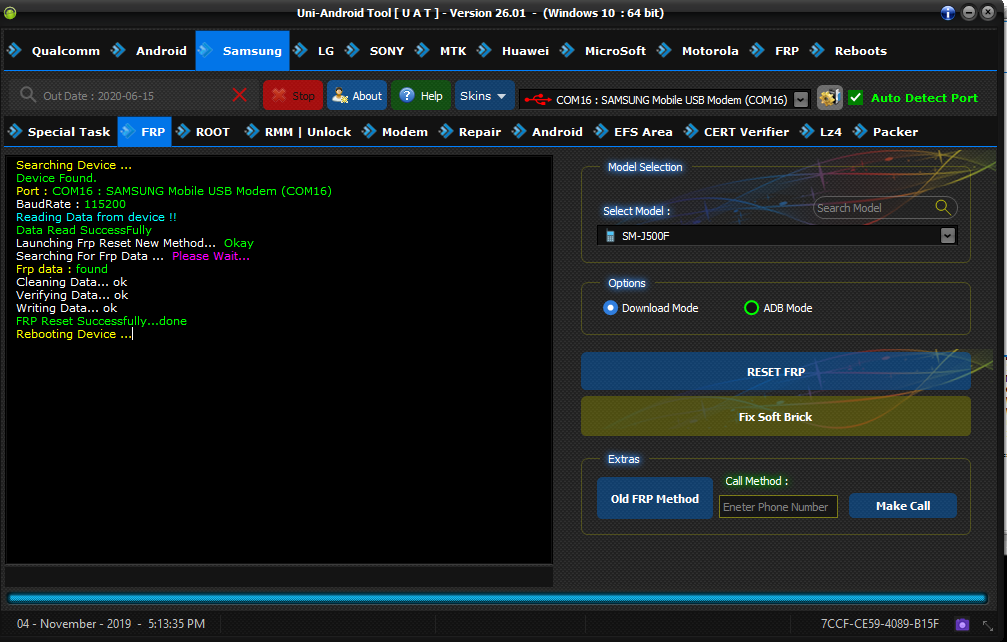Click the Make Call button
Image resolution: width=1007 pixels, height=642 pixels.
pyautogui.click(x=903, y=506)
